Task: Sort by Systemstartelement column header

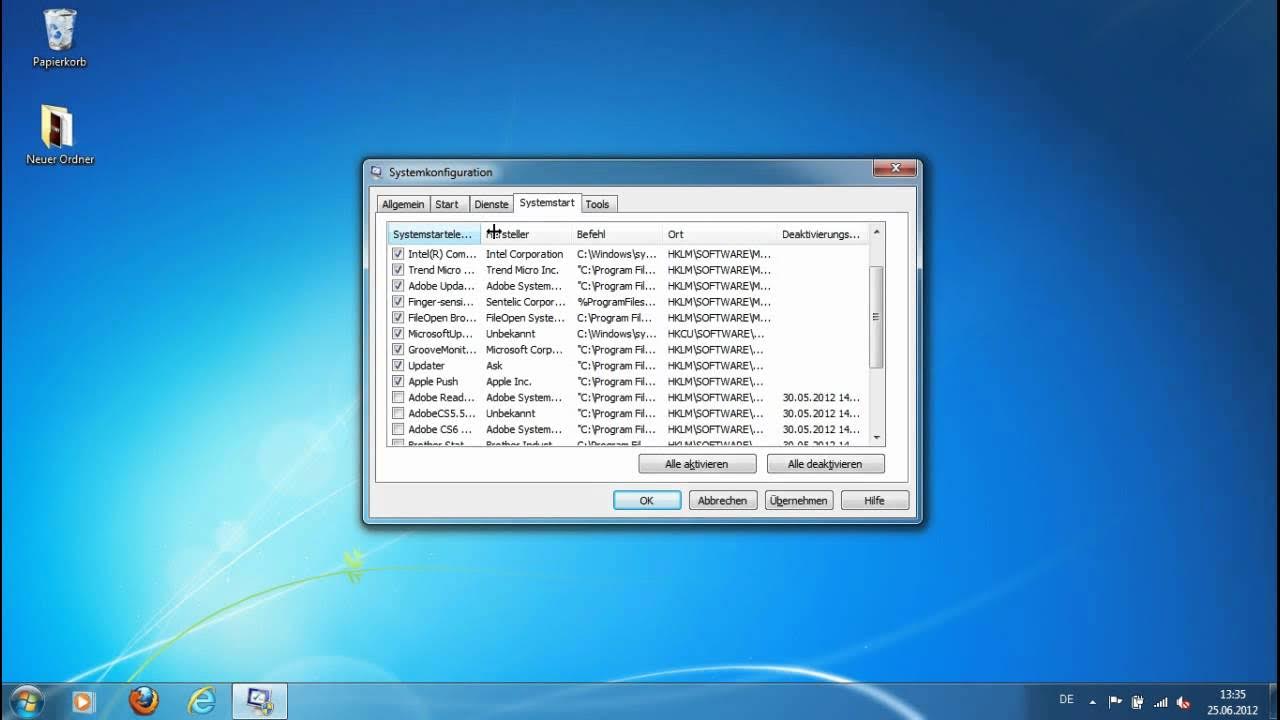Action: [434, 234]
